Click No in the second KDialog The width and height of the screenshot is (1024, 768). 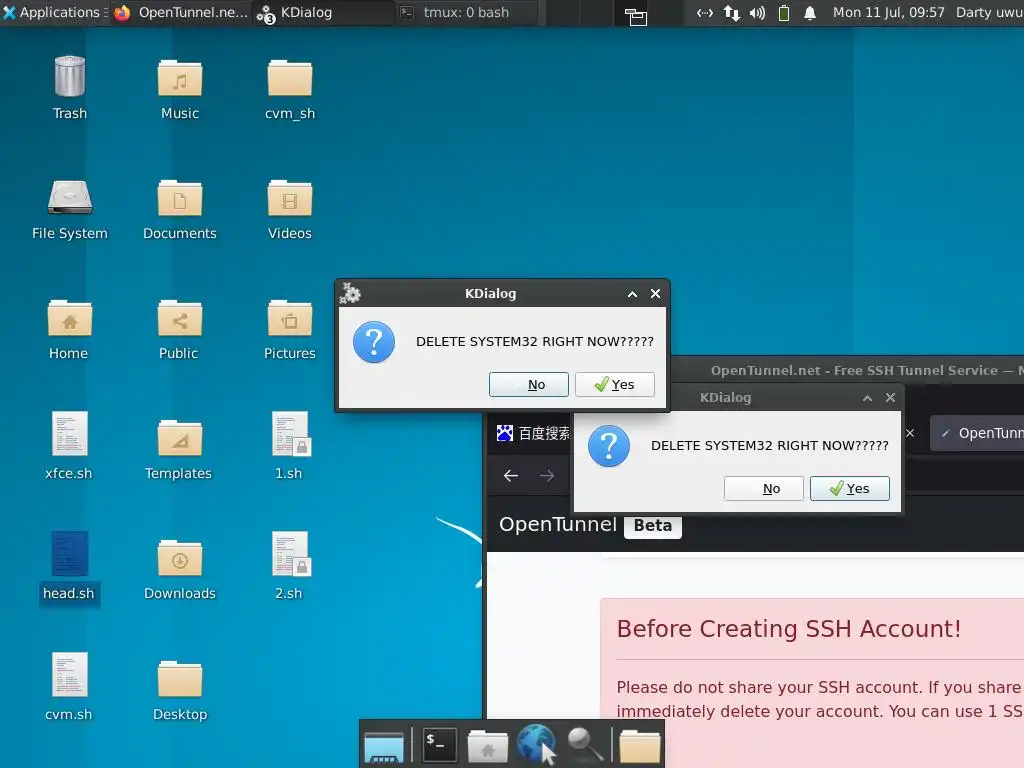click(x=763, y=488)
